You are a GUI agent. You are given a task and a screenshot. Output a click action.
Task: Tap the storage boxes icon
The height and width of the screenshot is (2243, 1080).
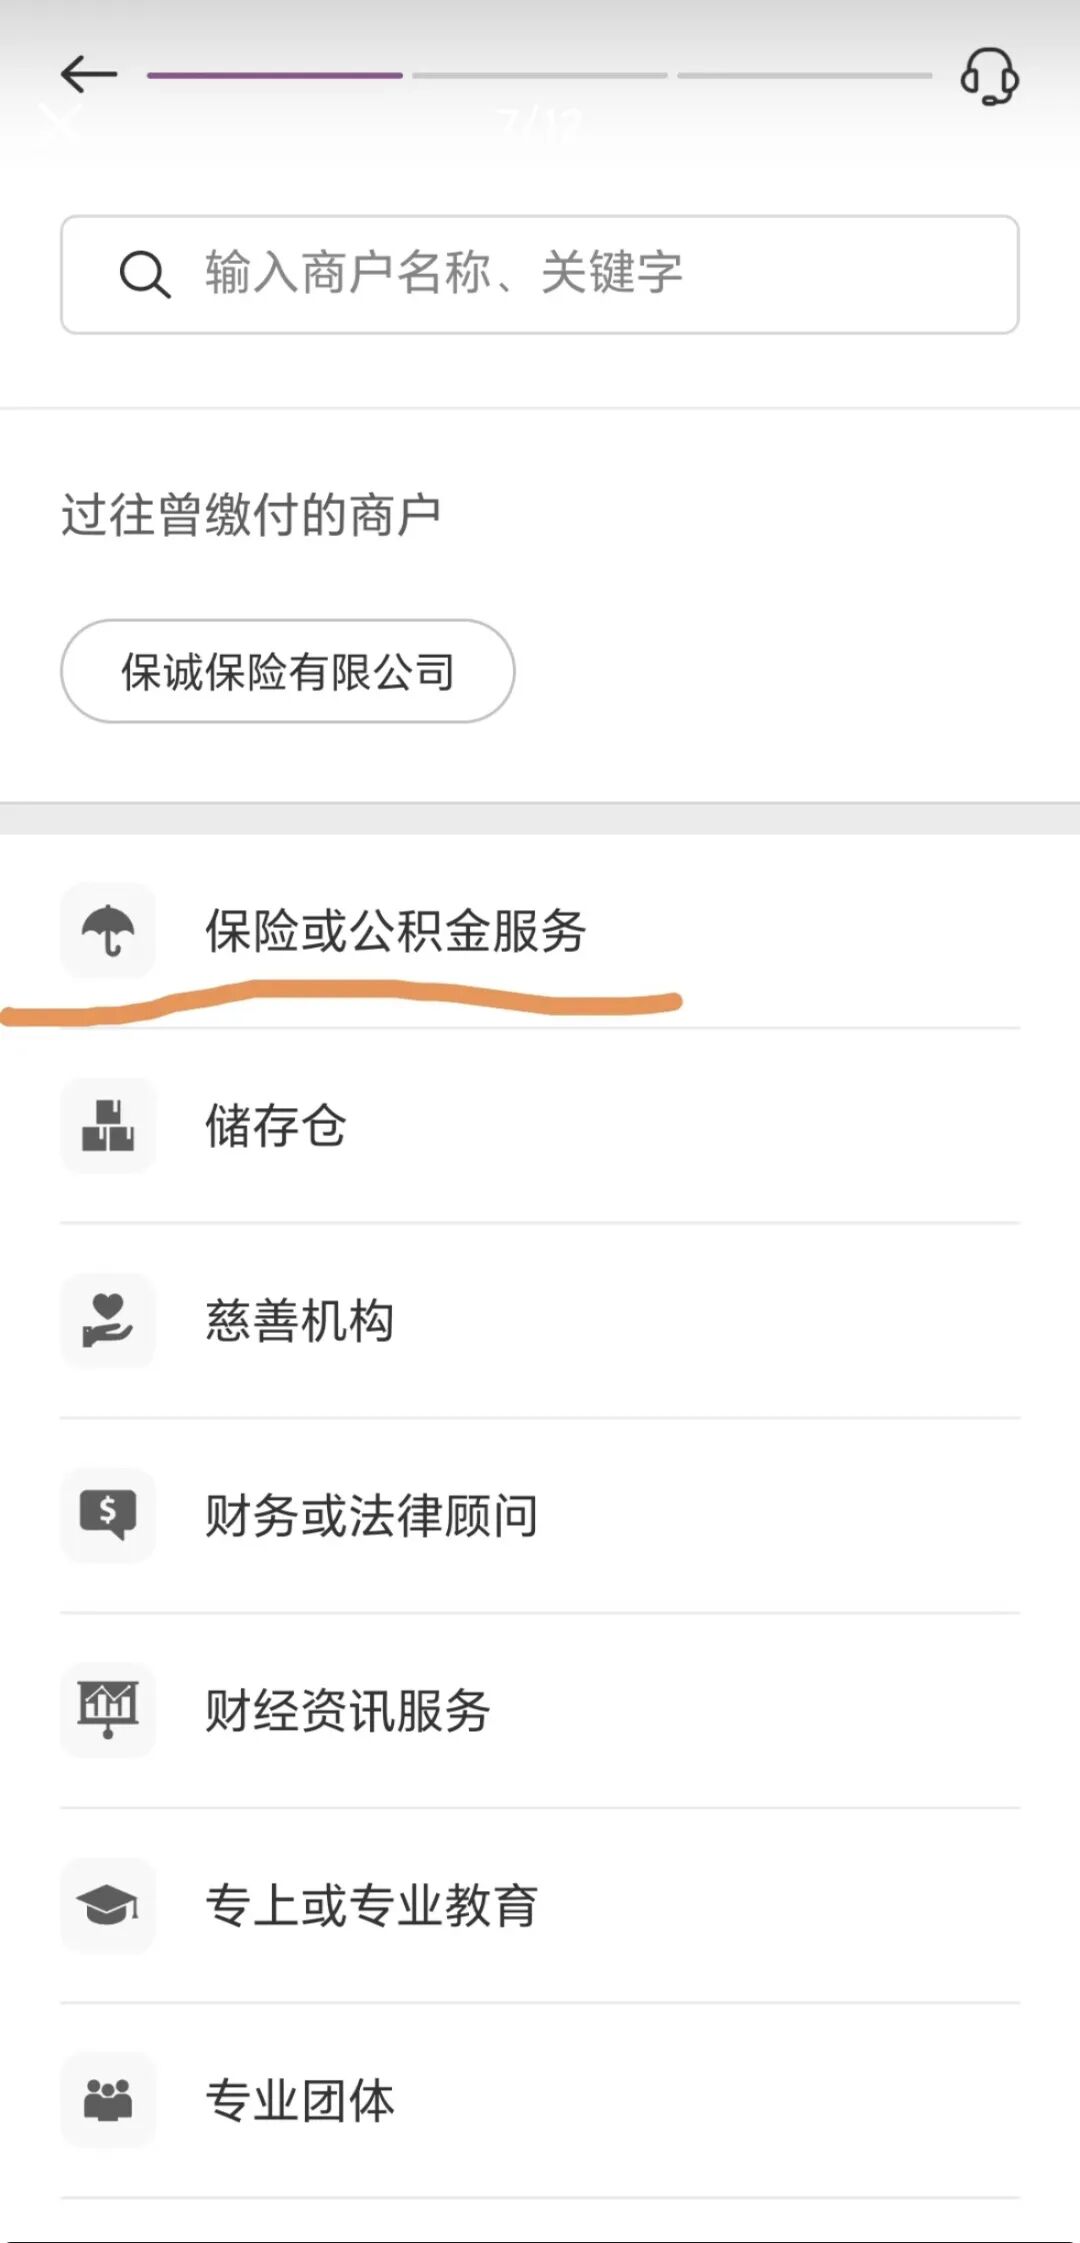pos(108,1125)
